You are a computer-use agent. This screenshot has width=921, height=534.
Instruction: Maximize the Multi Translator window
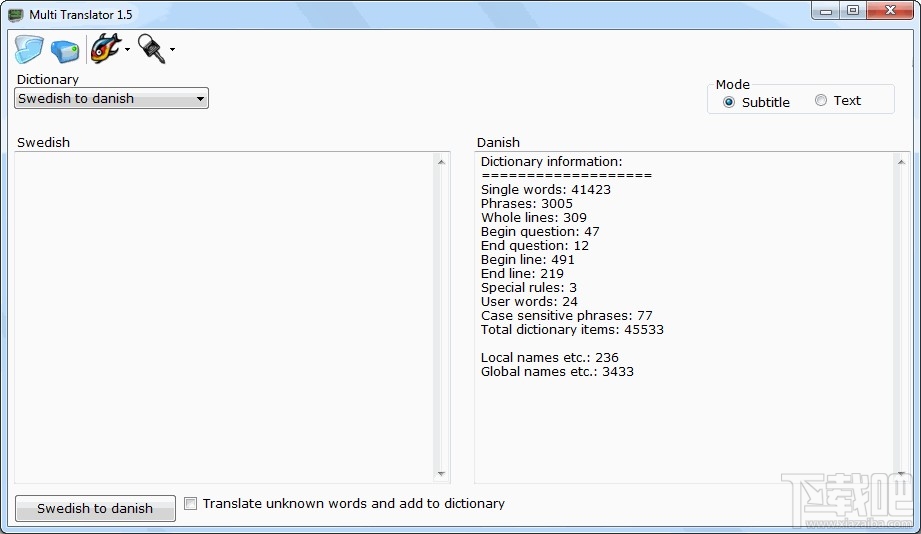click(x=853, y=11)
